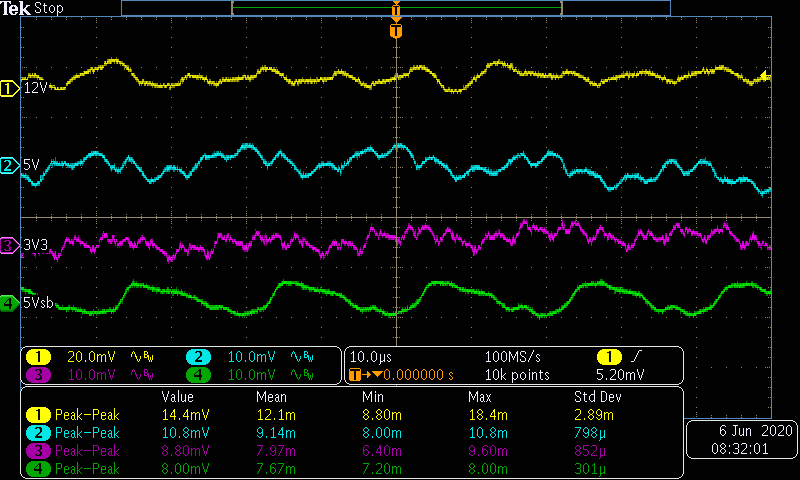Select channel 1 ground marker for 12V

point(9,89)
